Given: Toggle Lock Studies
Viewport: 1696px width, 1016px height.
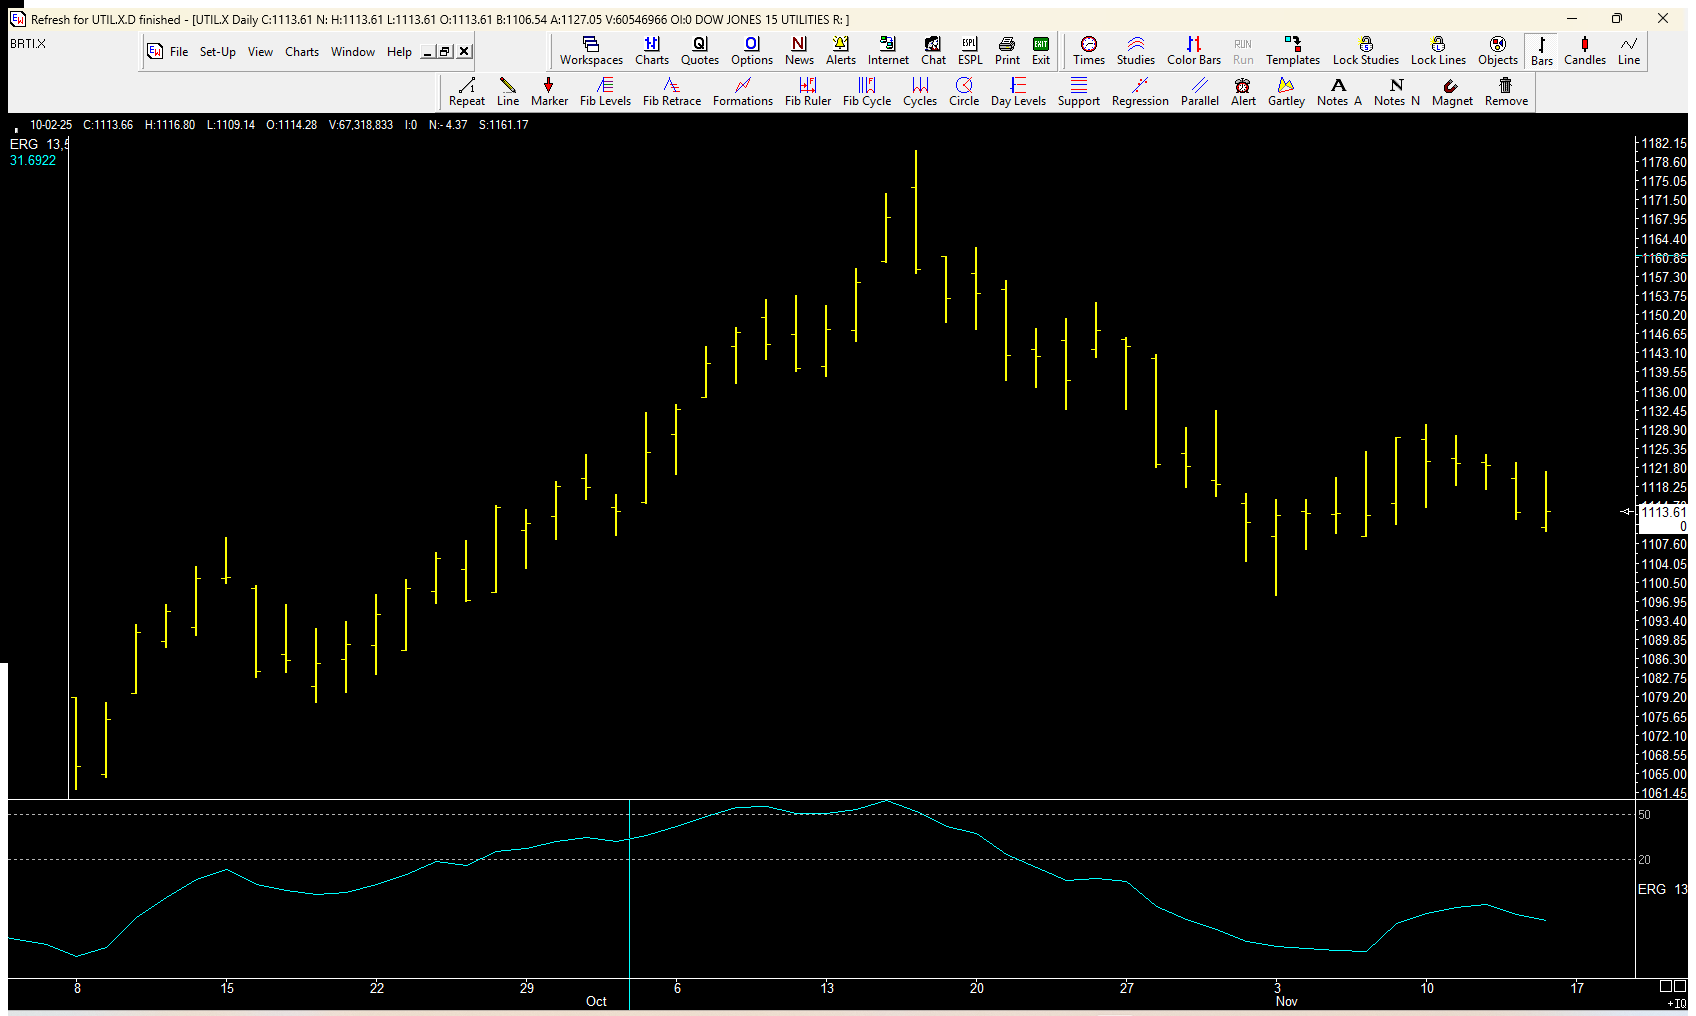Looking at the screenshot, I should pyautogui.click(x=1365, y=50).
